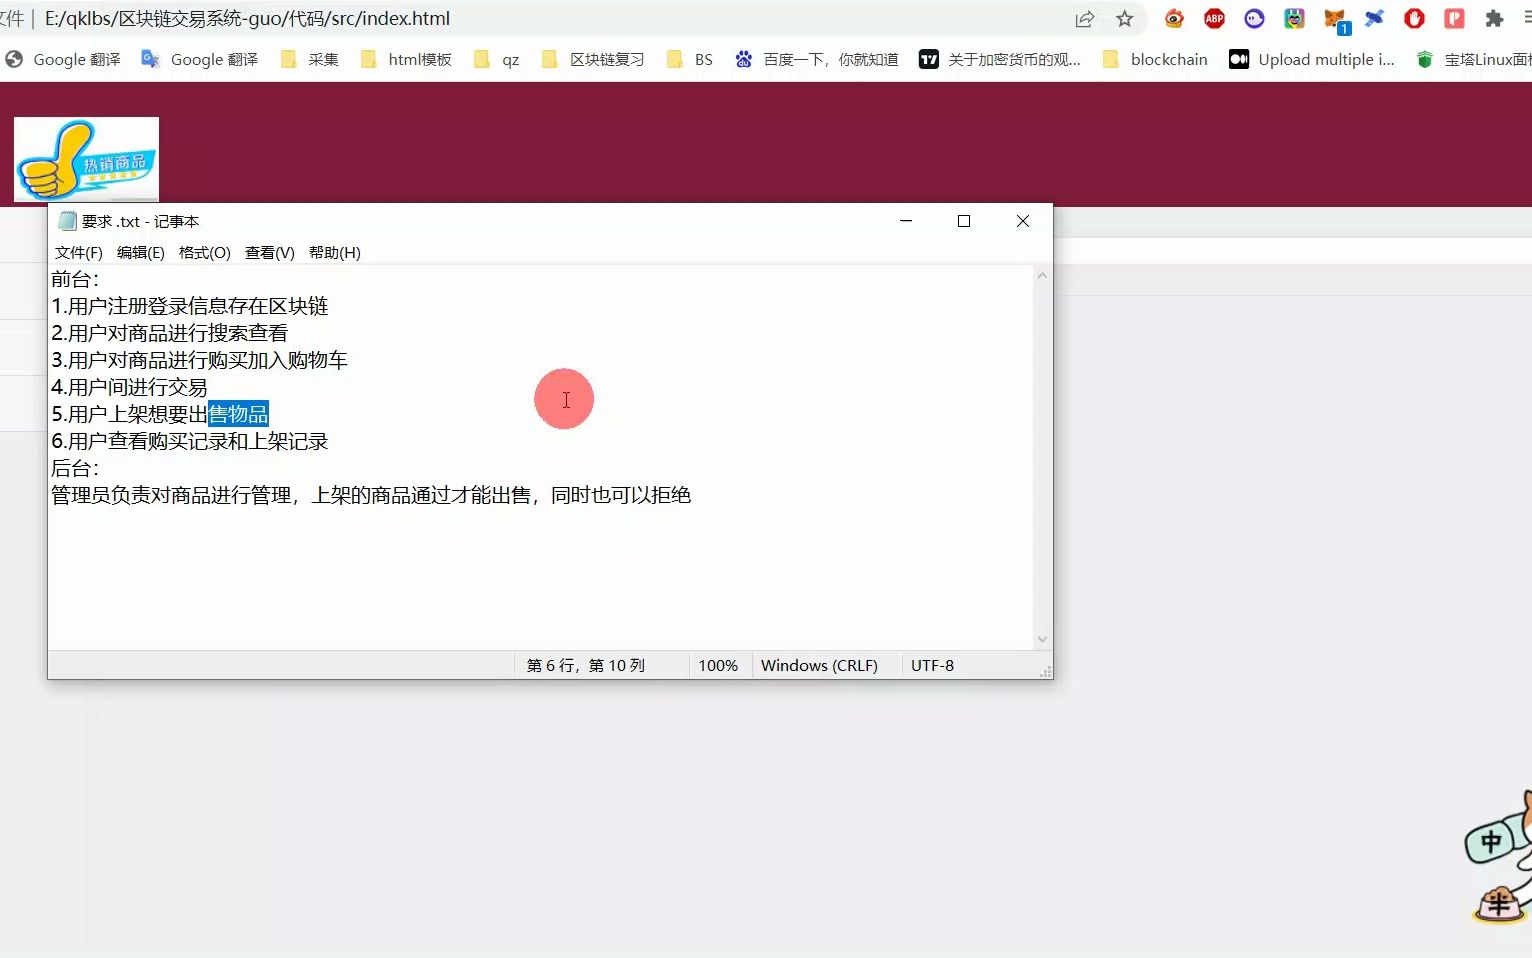Open the pink P-shaped extension icon
The image size is (1532, 958).
pyautogui.click(x=1454, y=19)
